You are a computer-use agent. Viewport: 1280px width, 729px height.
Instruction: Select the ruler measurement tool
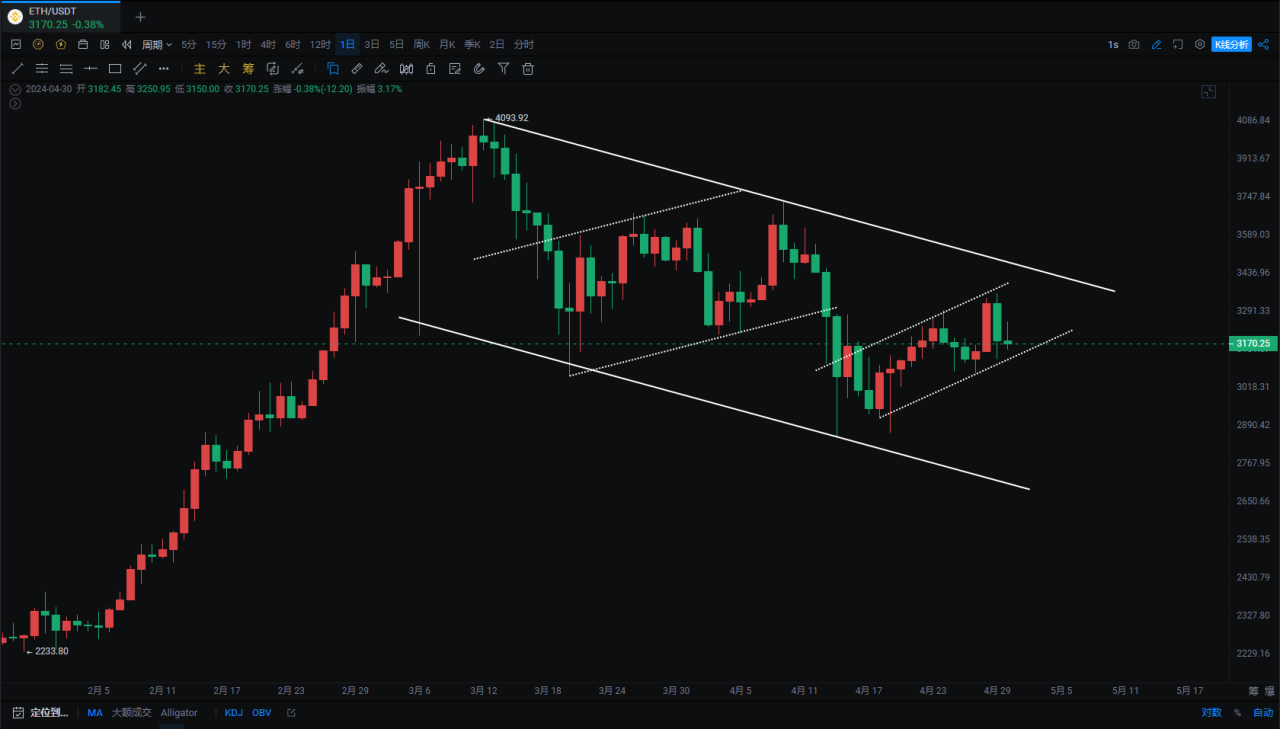[357, 69]
